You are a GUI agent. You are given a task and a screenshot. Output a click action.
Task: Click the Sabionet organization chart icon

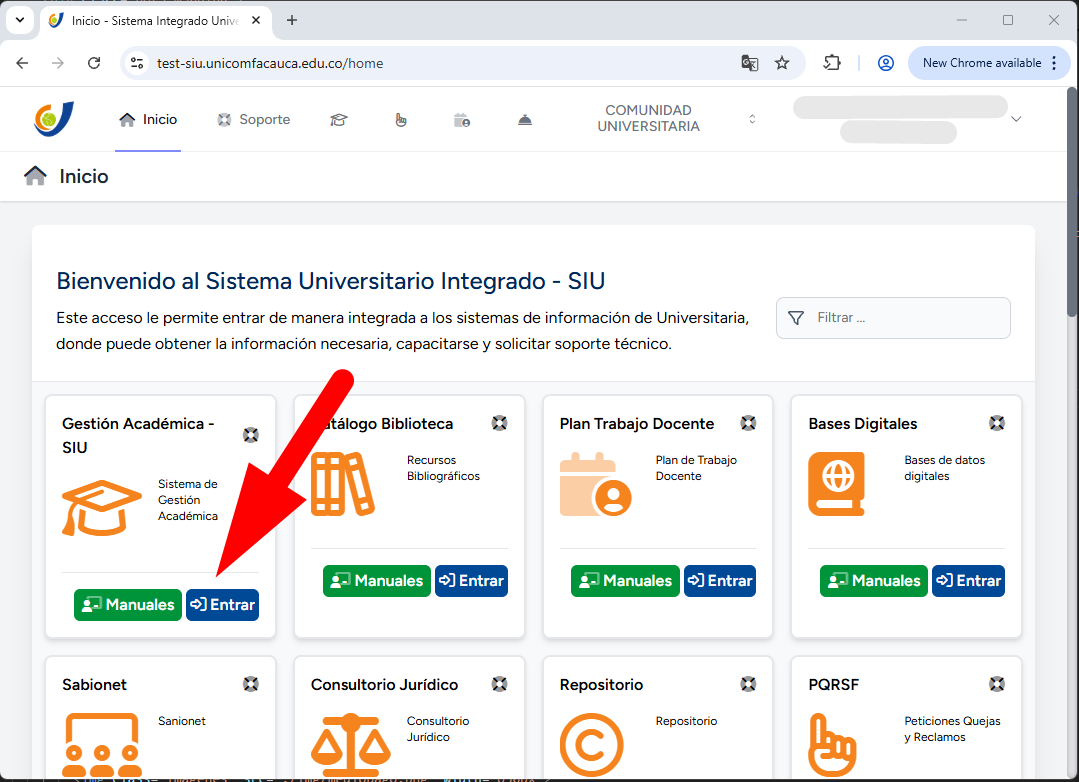point(103,745)
